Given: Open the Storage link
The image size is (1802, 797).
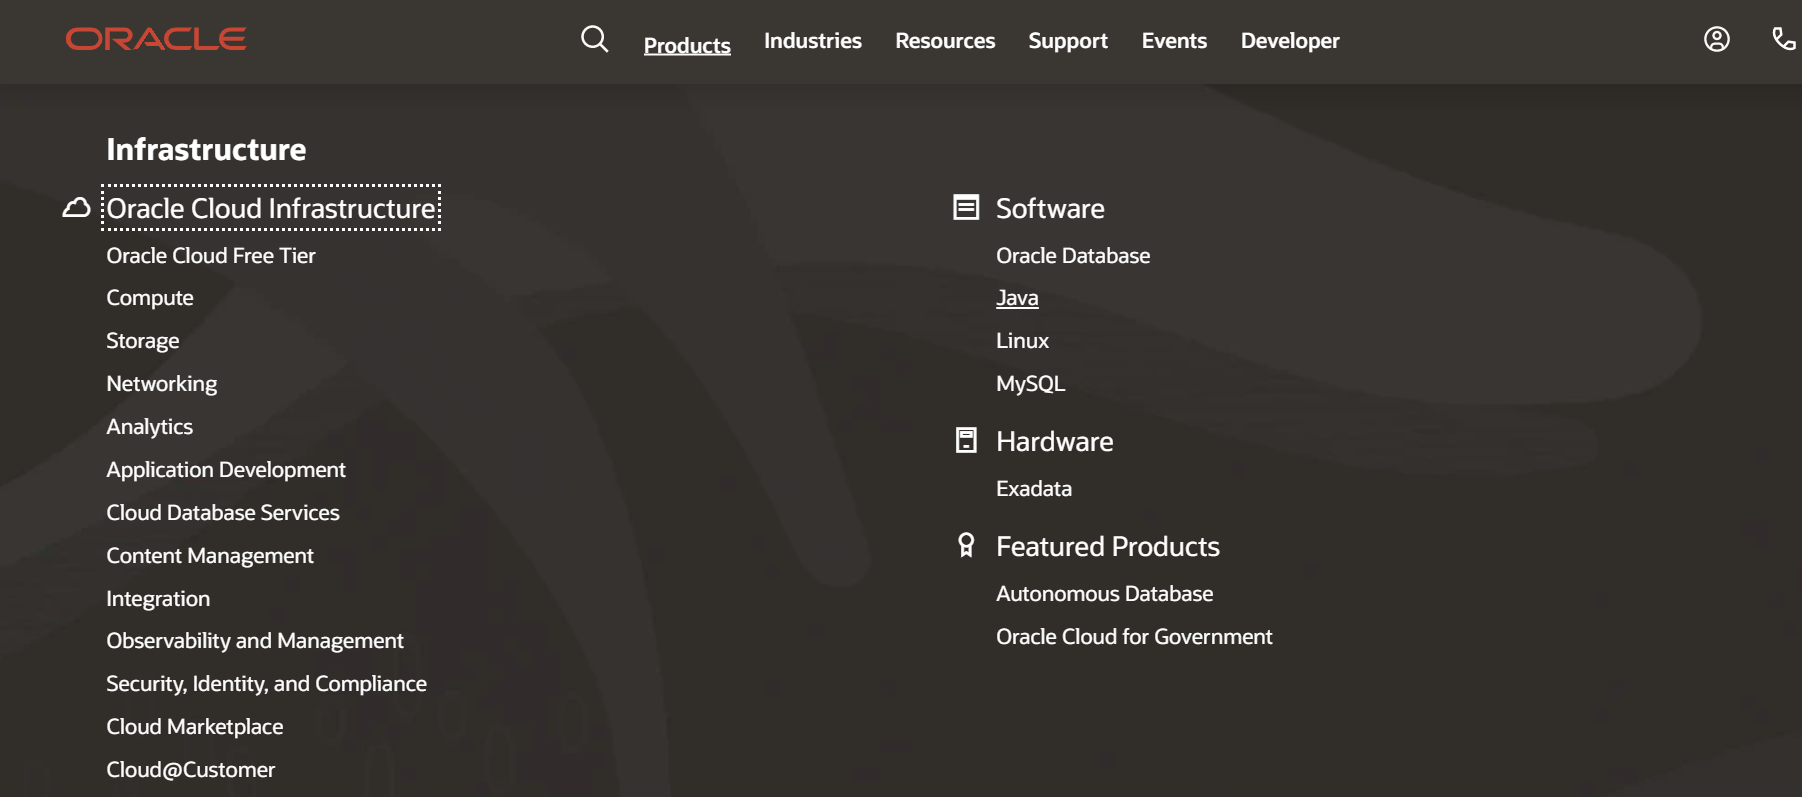Looking at the screenshot, I should 143,341.
